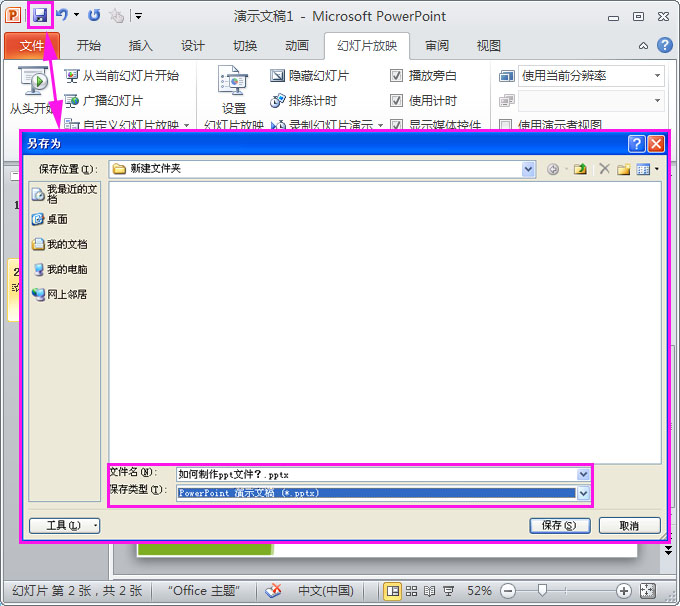This screenshot has width=680, height=606.
Task: Click "Office 主题" in status bar
Action: click(204, 591)
